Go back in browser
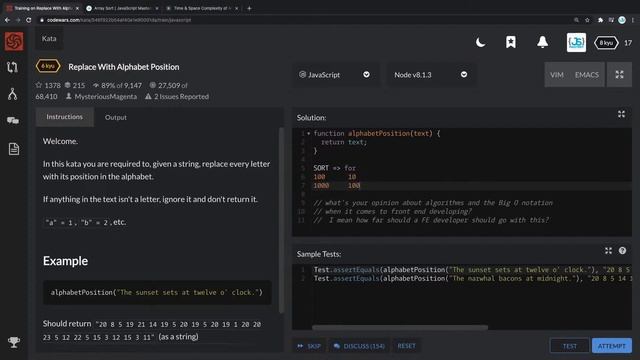The height and width of the screenshot is (360, 640). 7,20
